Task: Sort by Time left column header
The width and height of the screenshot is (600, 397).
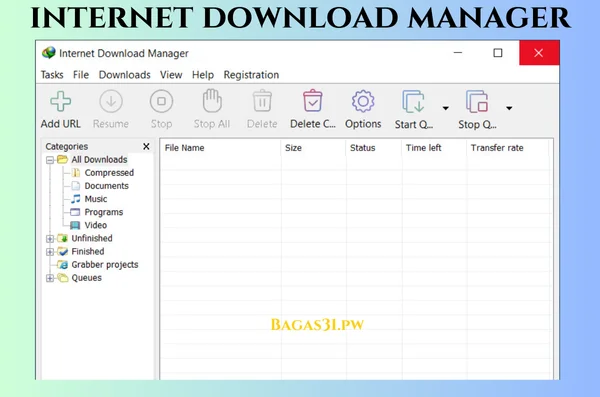Action: pos(434,148)
